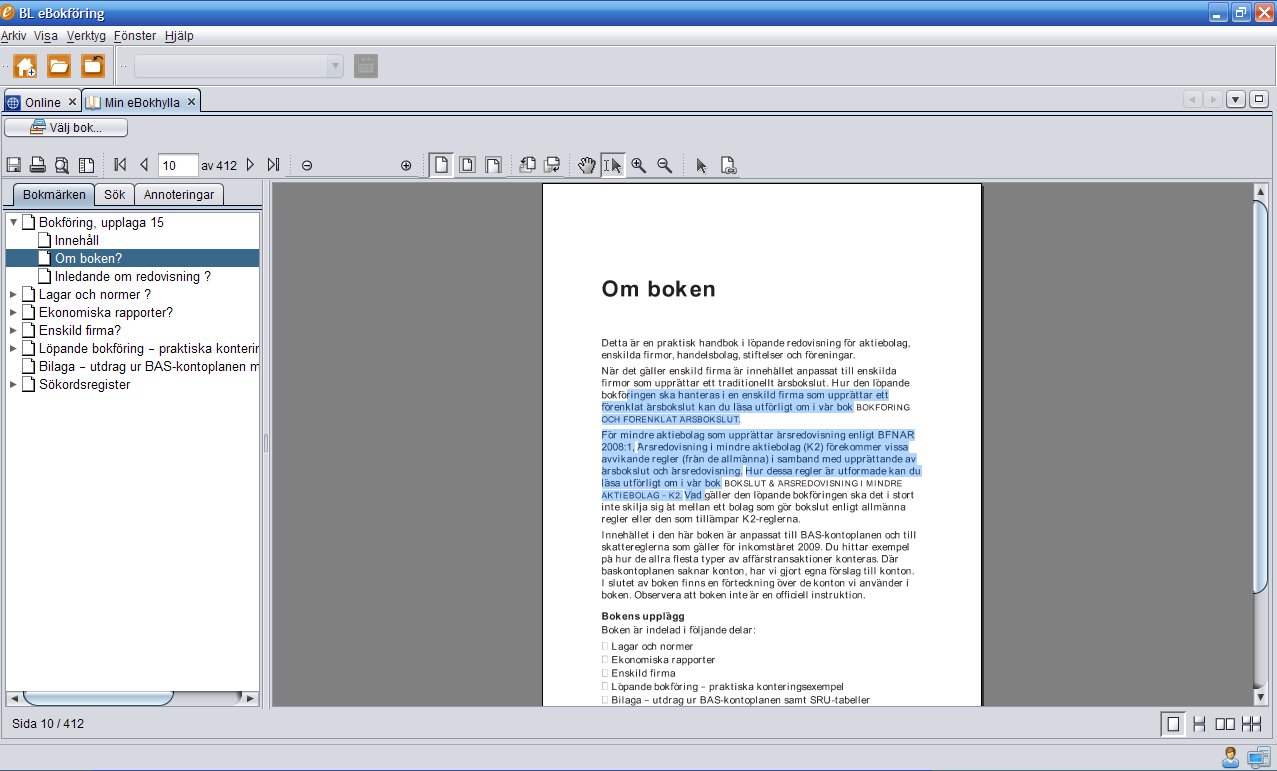This screenshot has height=771, width=1277.
Task: Switch to the Online tab
Action: click(42, 99)
